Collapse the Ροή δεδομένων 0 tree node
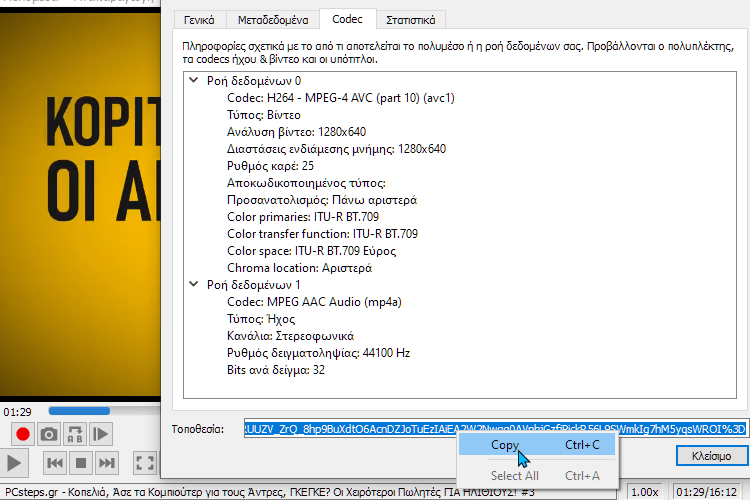Image resolution: width=750 pixels, height=500 pixels. pos(194,80)
